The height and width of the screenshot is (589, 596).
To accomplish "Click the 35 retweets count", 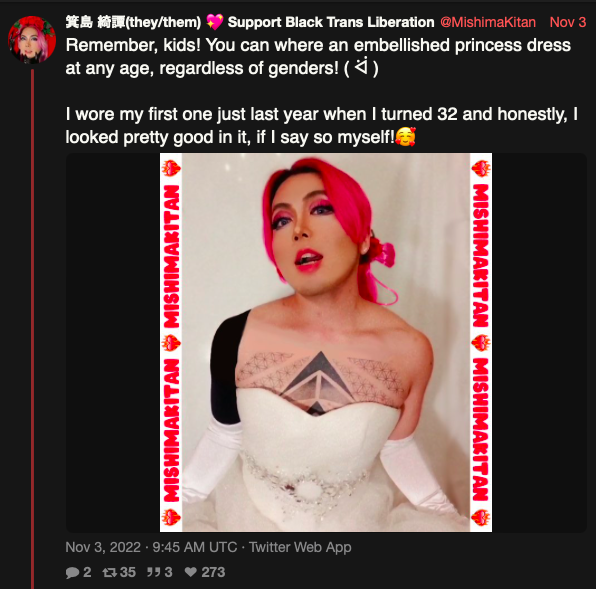I will coord(128,572).
